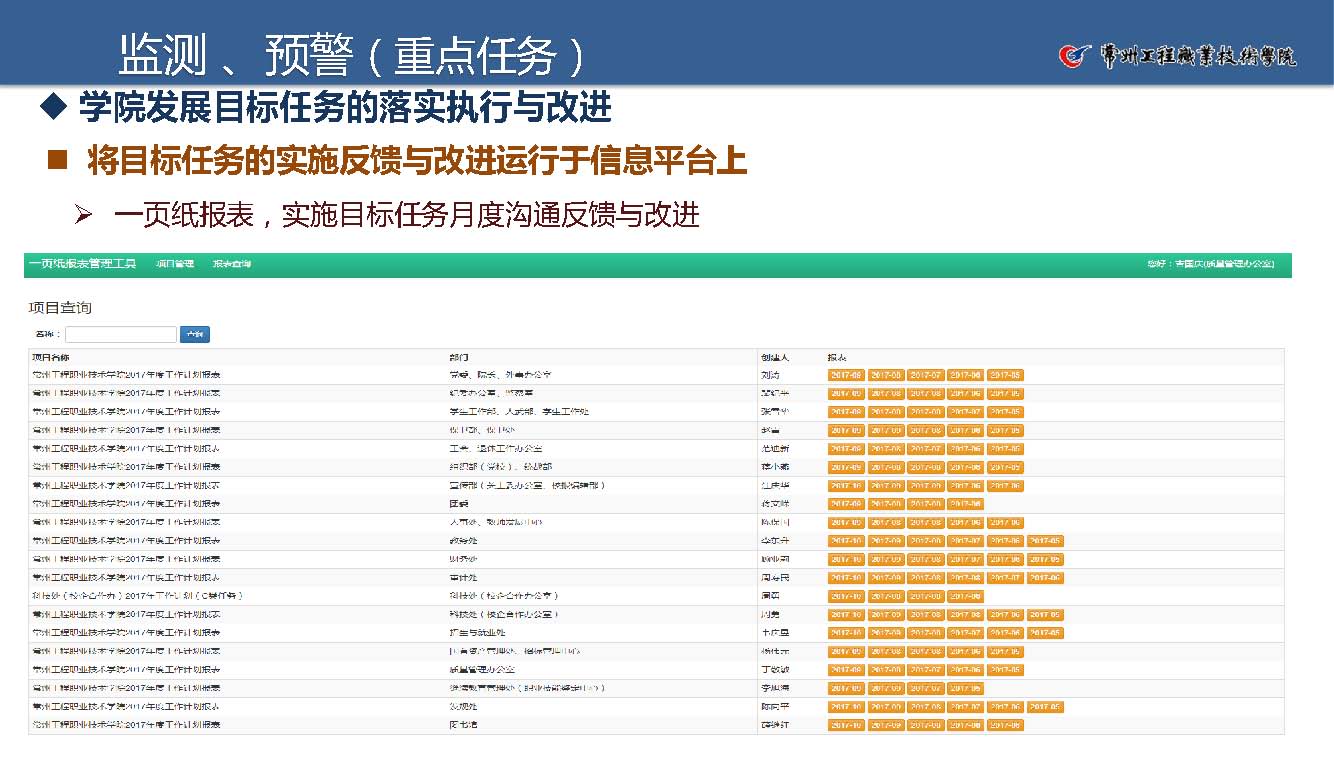Click the 部门 column header
This screenshot has width=1334, height=758.
pos(459,357)
